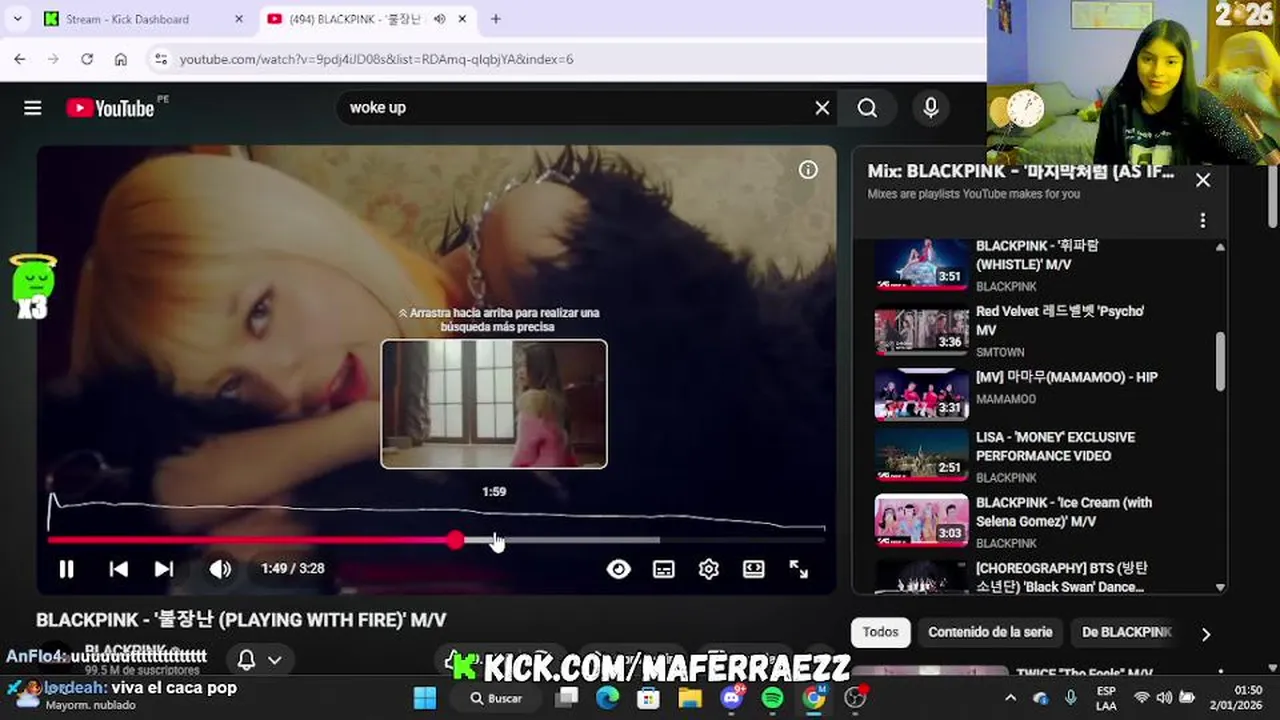Open player settings gear
This screenshot has width=1280, height=720.
coord(709,569)
